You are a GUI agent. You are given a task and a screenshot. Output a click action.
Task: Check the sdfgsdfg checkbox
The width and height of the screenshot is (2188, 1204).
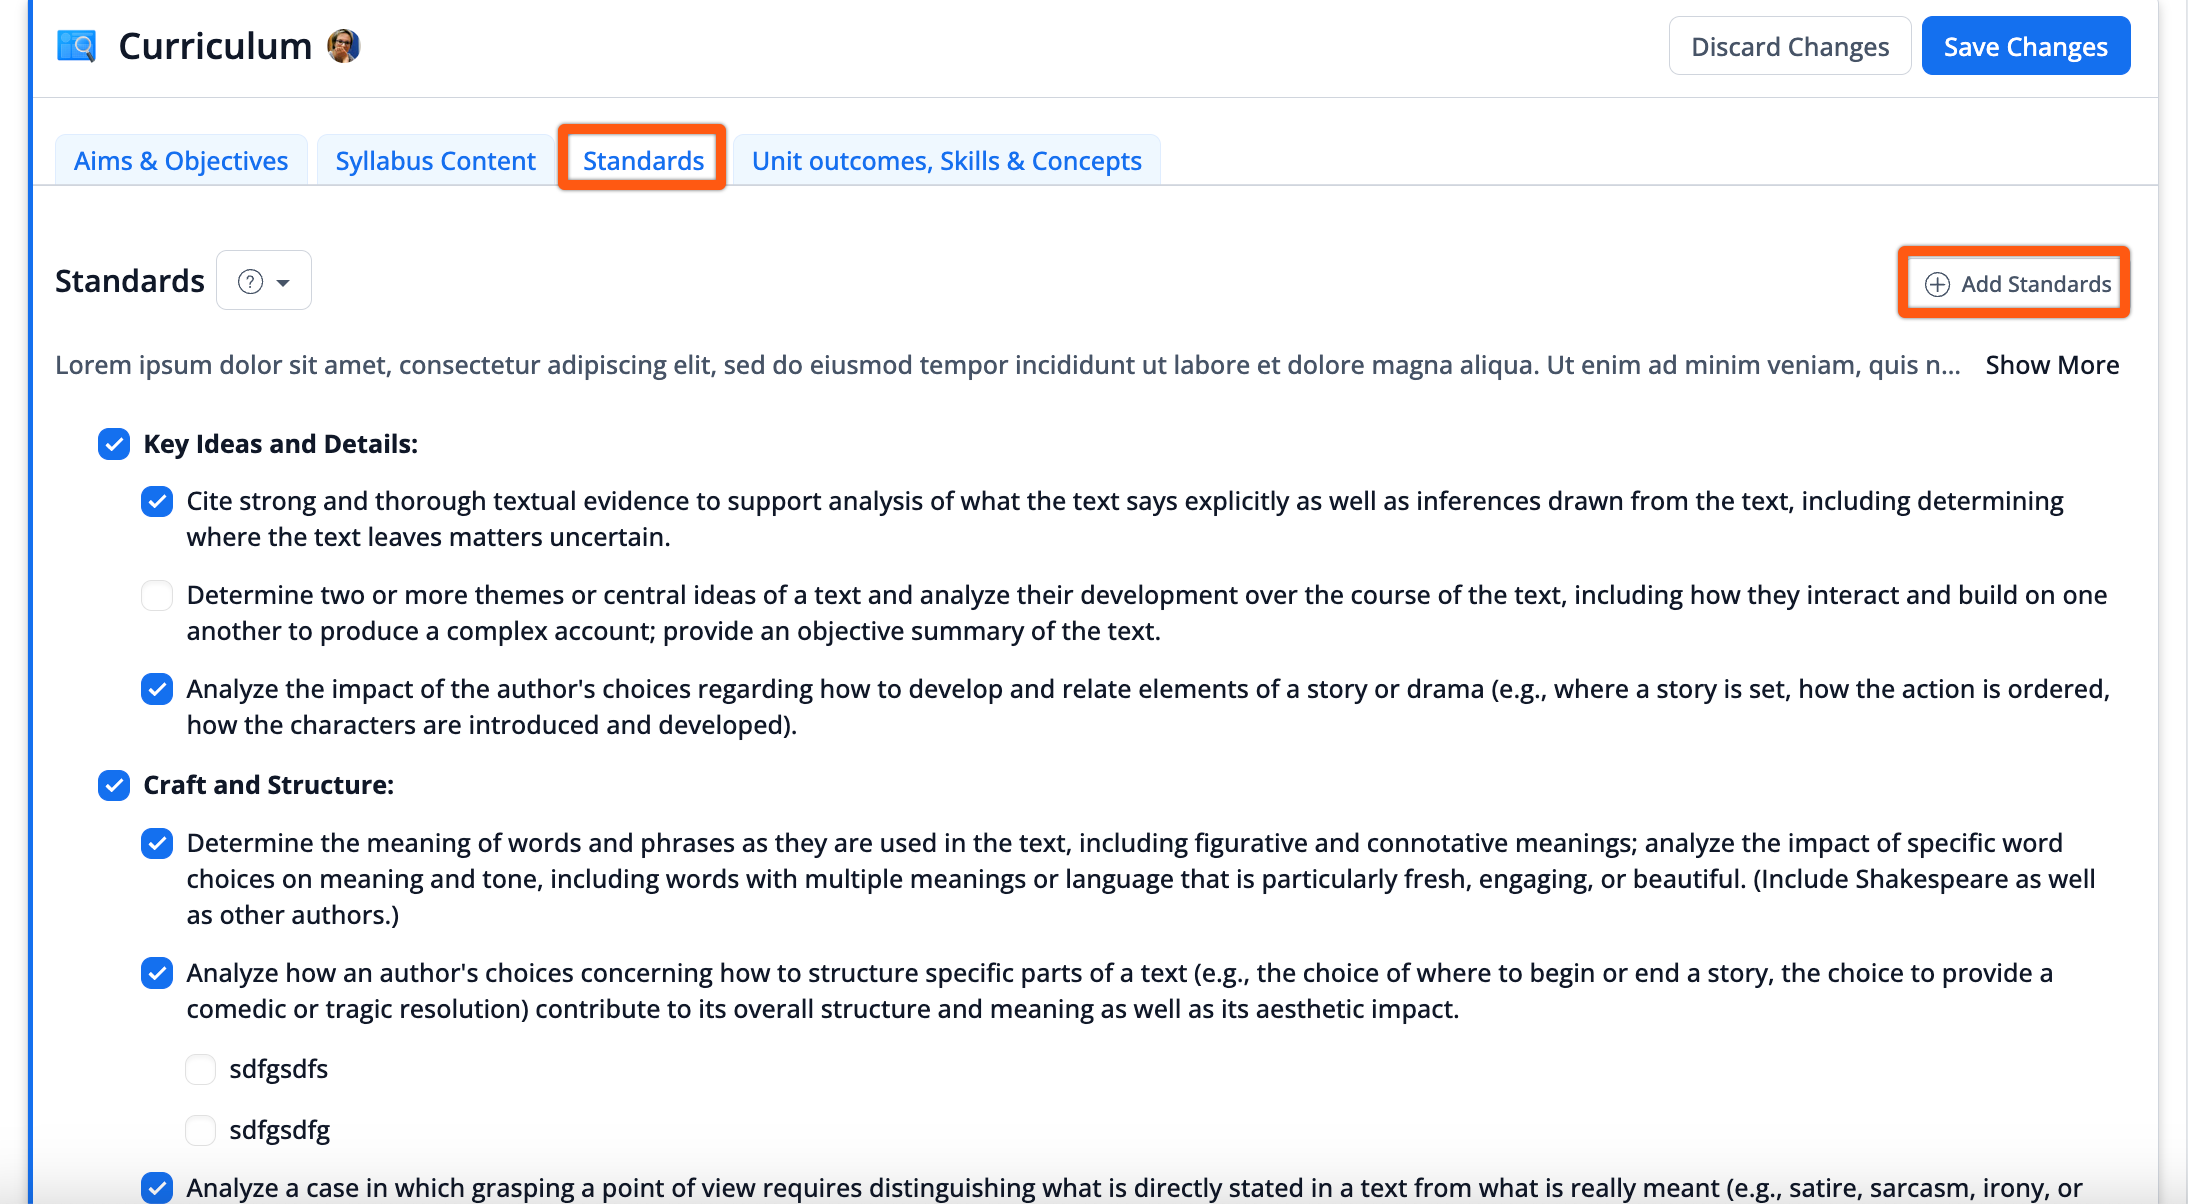pyautogui.click(x=200, y=1130)
